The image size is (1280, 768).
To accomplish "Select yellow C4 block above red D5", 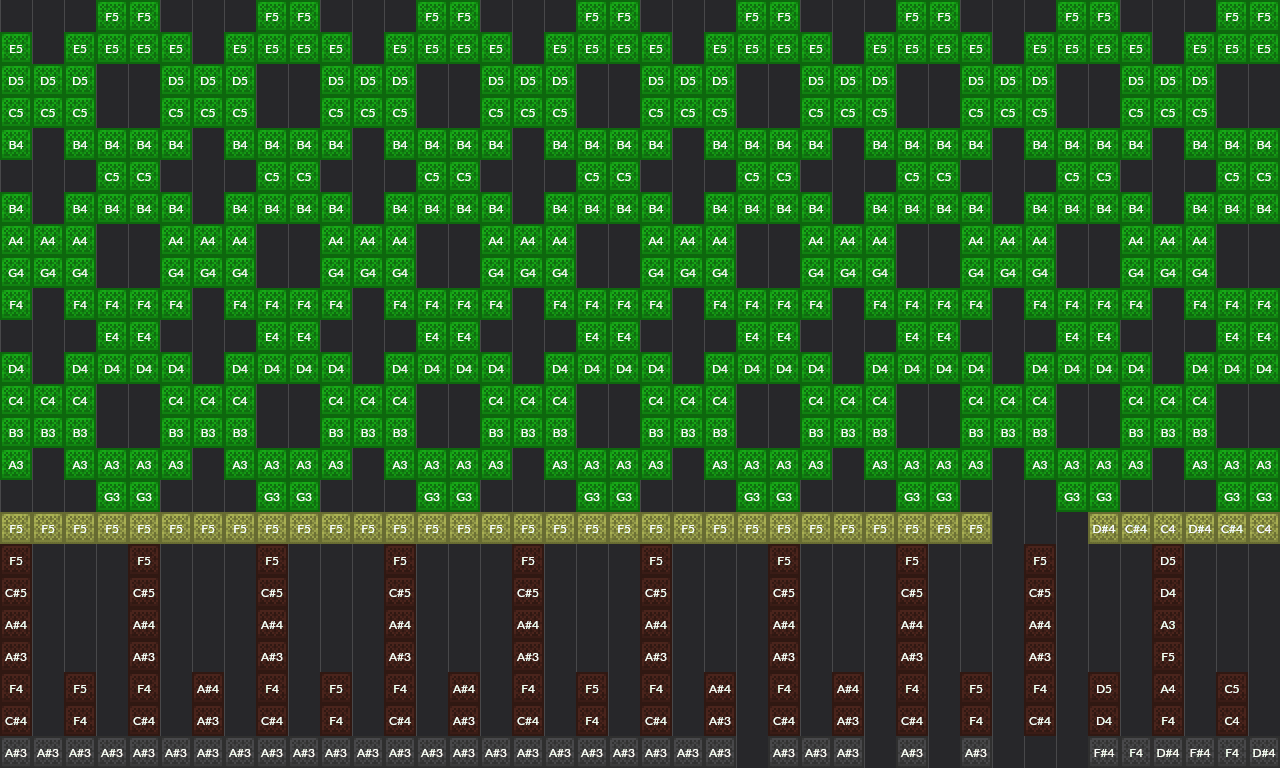I will (1168, 529).
